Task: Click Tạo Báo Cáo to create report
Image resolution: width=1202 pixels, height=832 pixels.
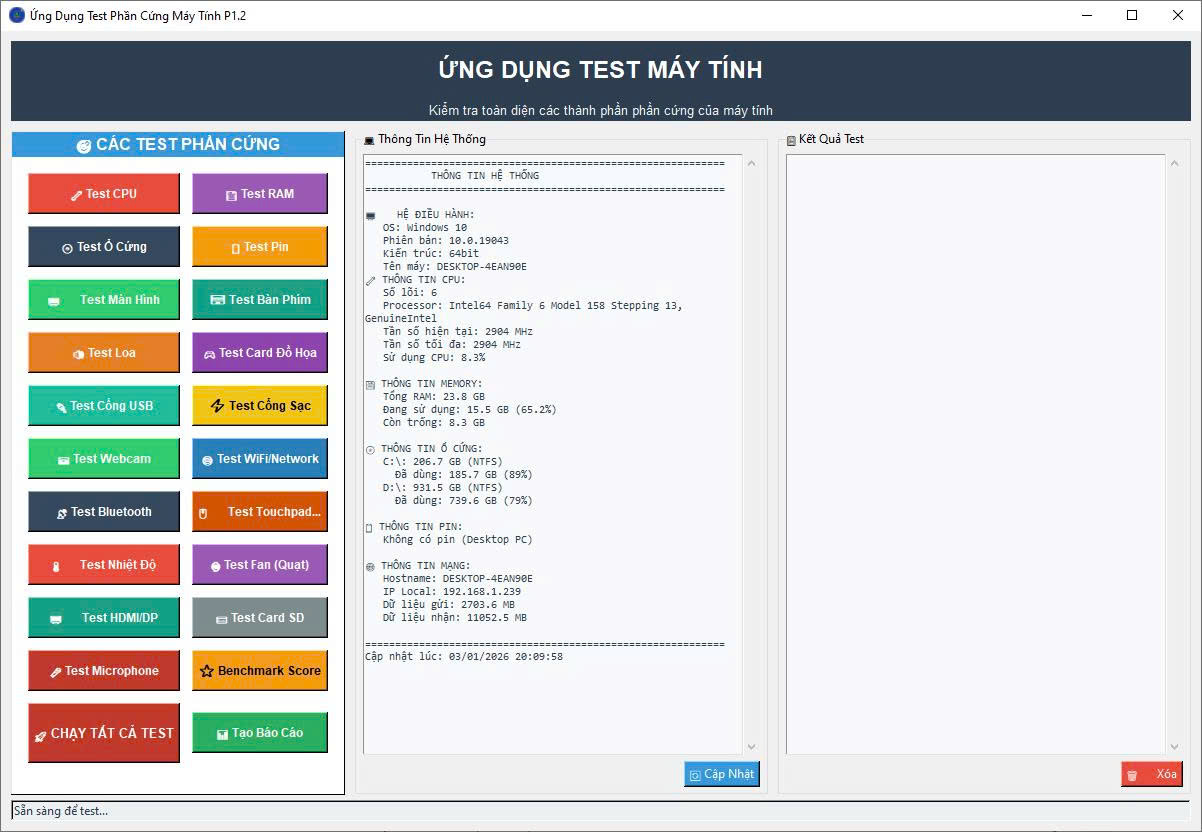Action: tap(259, 733)
